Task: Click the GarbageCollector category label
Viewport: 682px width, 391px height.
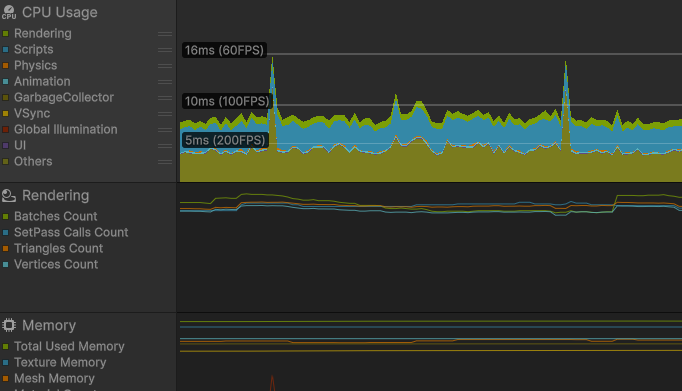Action: click(64, 97)
